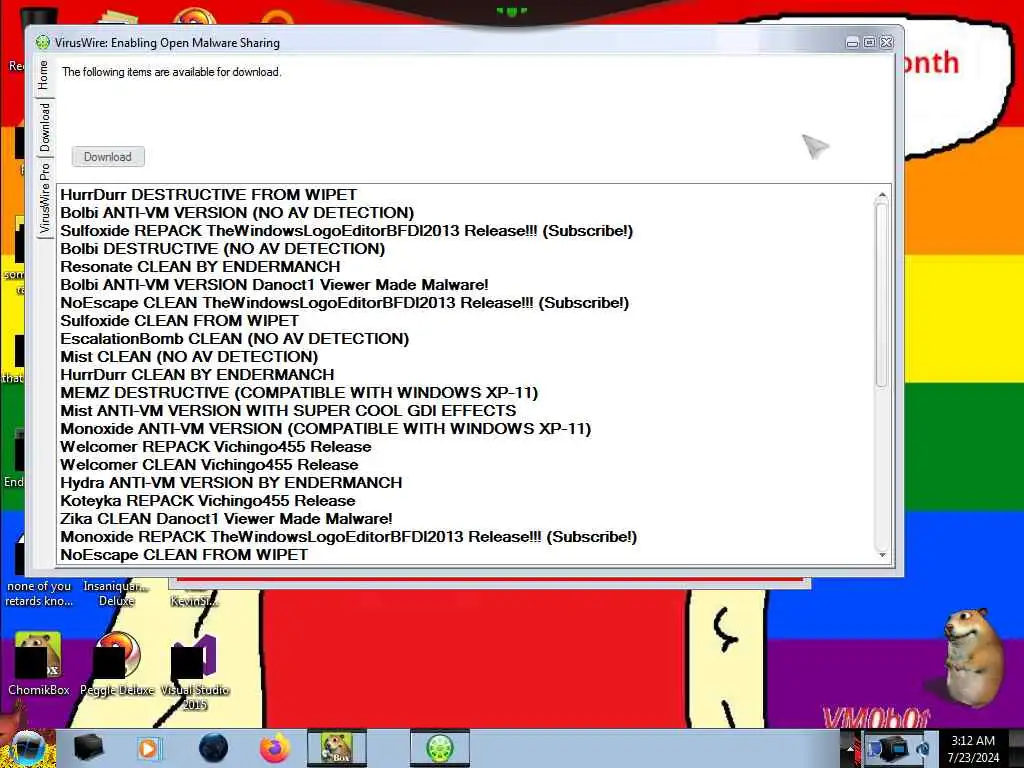This screenshot has height=768, width=1024.
Task: Maximize the VirusWire window
Action: click(869, 42)
